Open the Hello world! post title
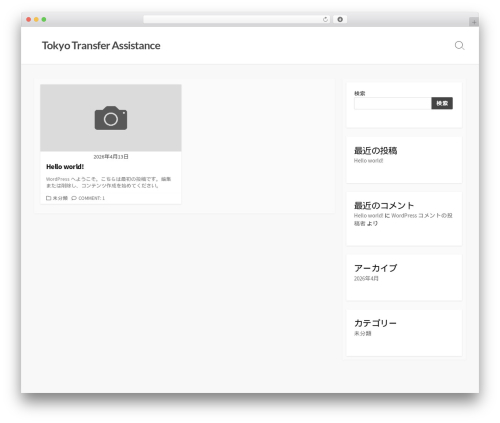500x423 pixels. coord(65,167)
